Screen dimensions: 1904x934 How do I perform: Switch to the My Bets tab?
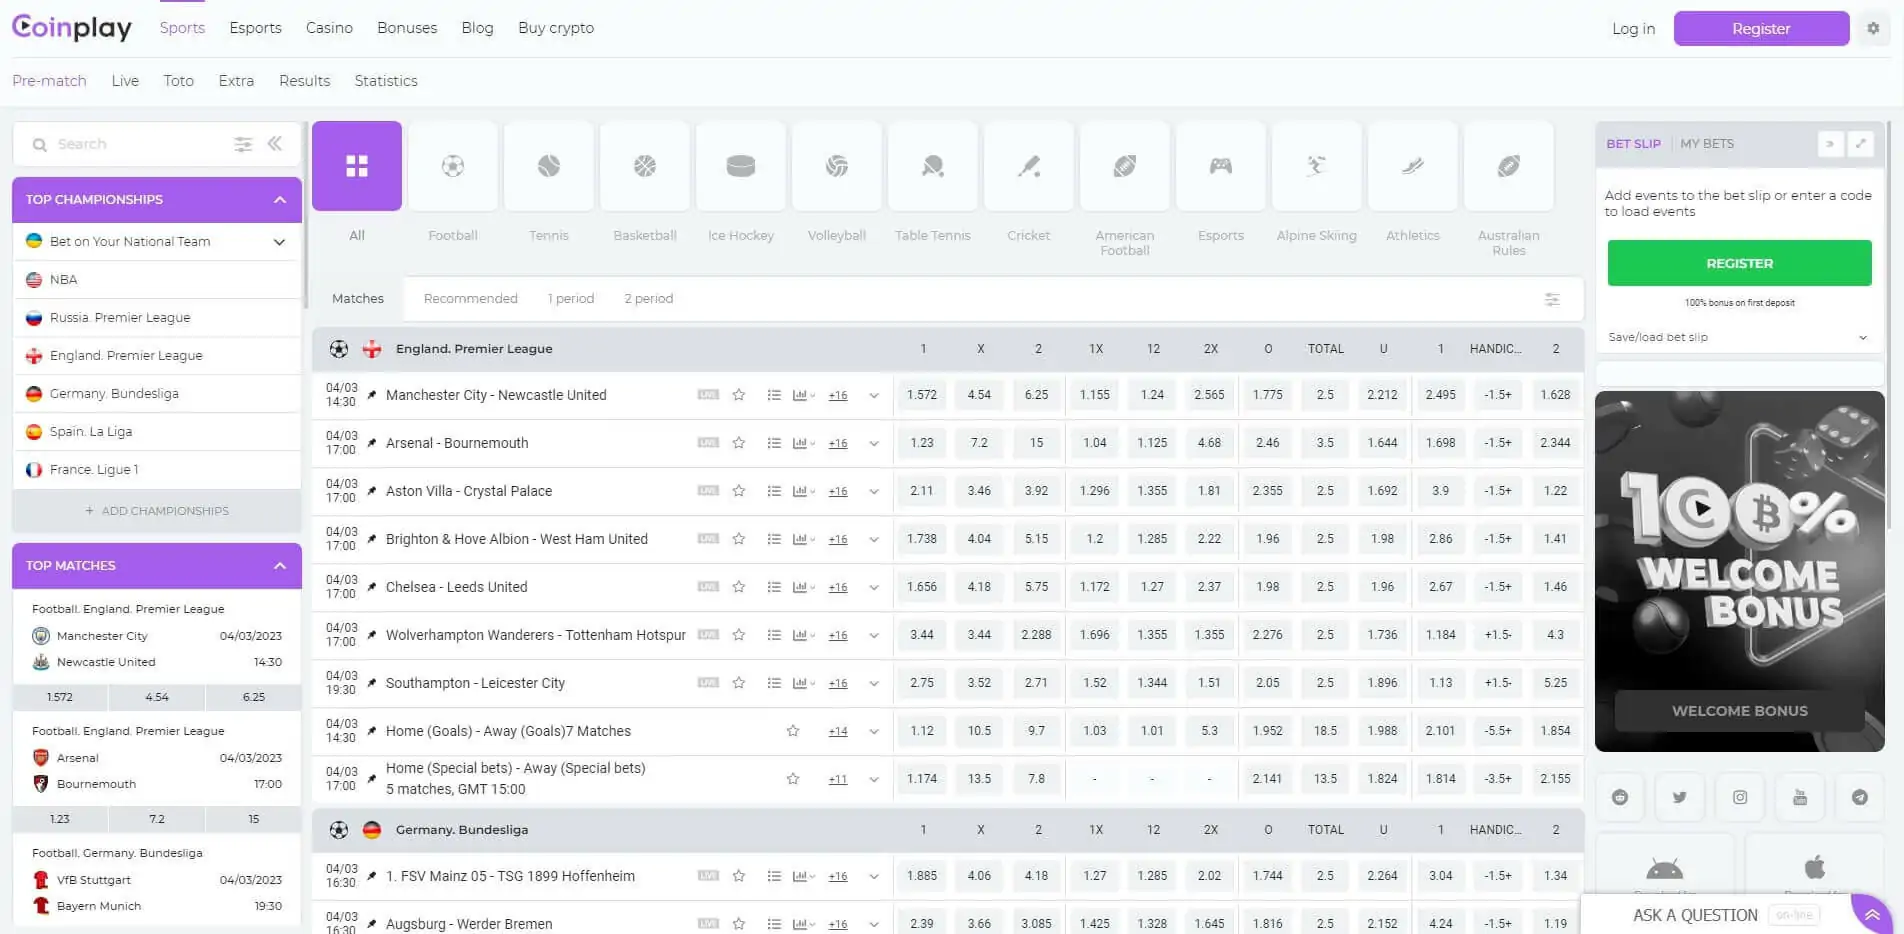pos(1706,144)
